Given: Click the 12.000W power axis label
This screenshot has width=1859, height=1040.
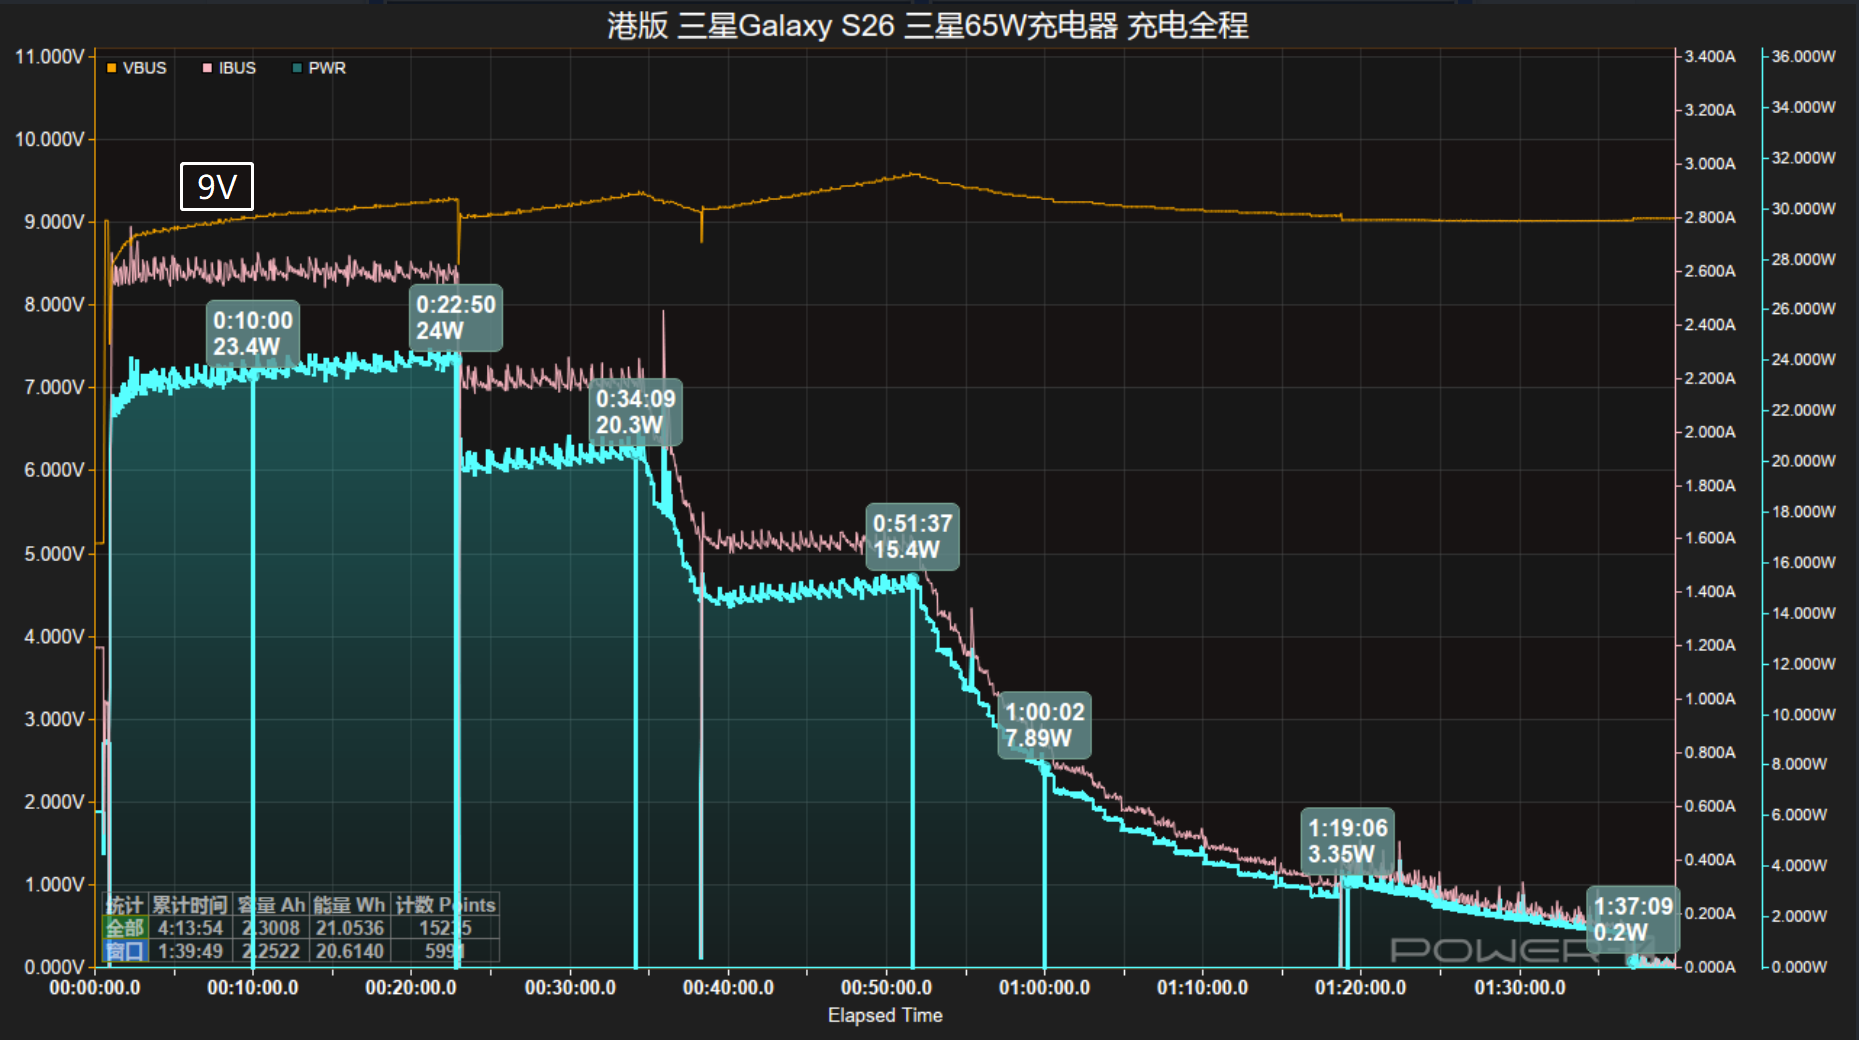Looking at the screenshot, I should [x=1804, y=664].
